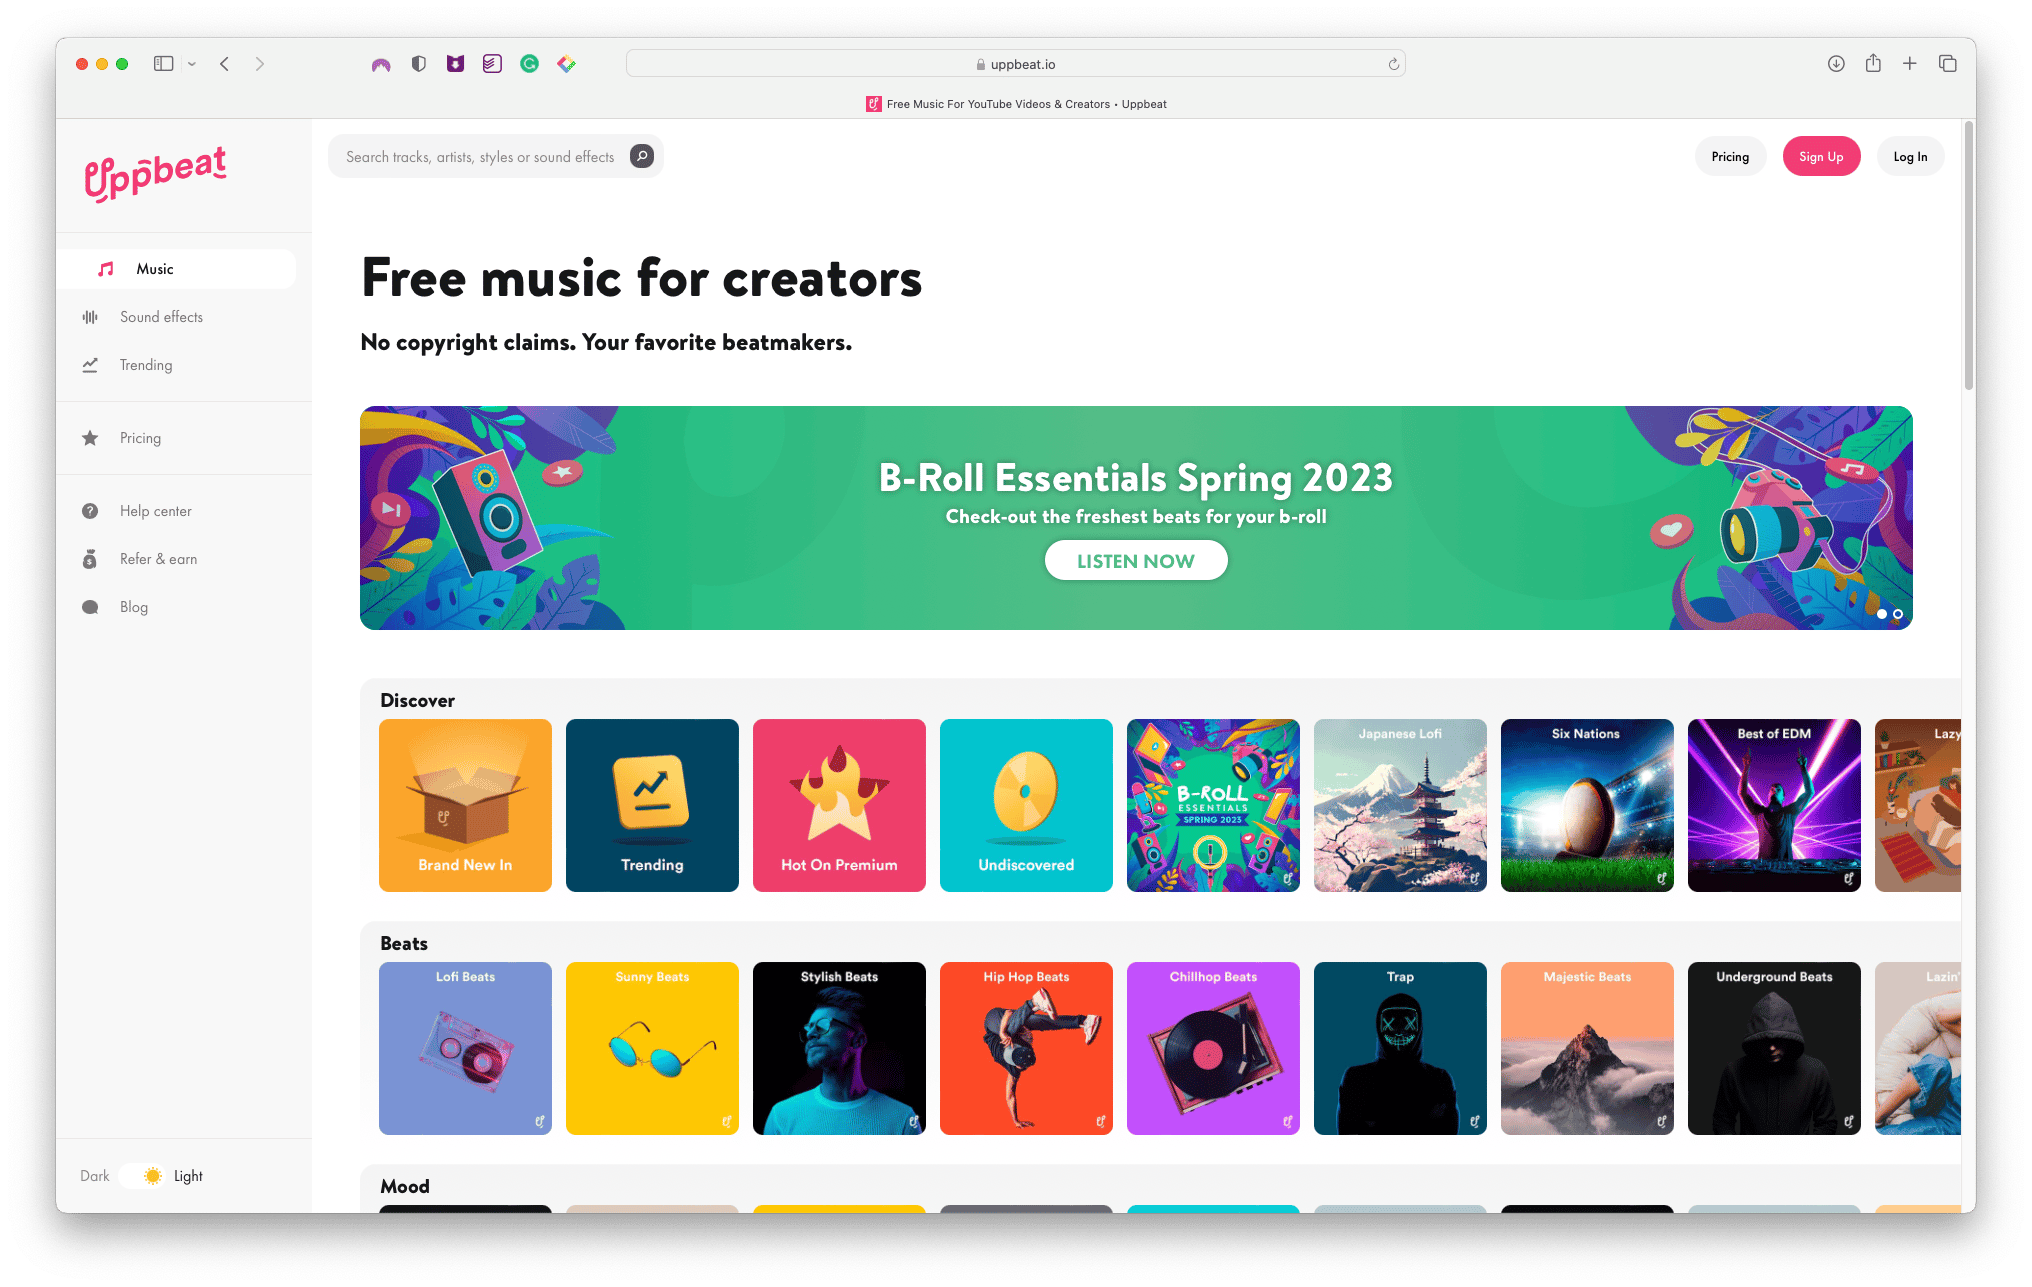This screenshot has width=2032, height=1287.
Task: Click the search magnifier icon button
Action: [x=642, y=156]
